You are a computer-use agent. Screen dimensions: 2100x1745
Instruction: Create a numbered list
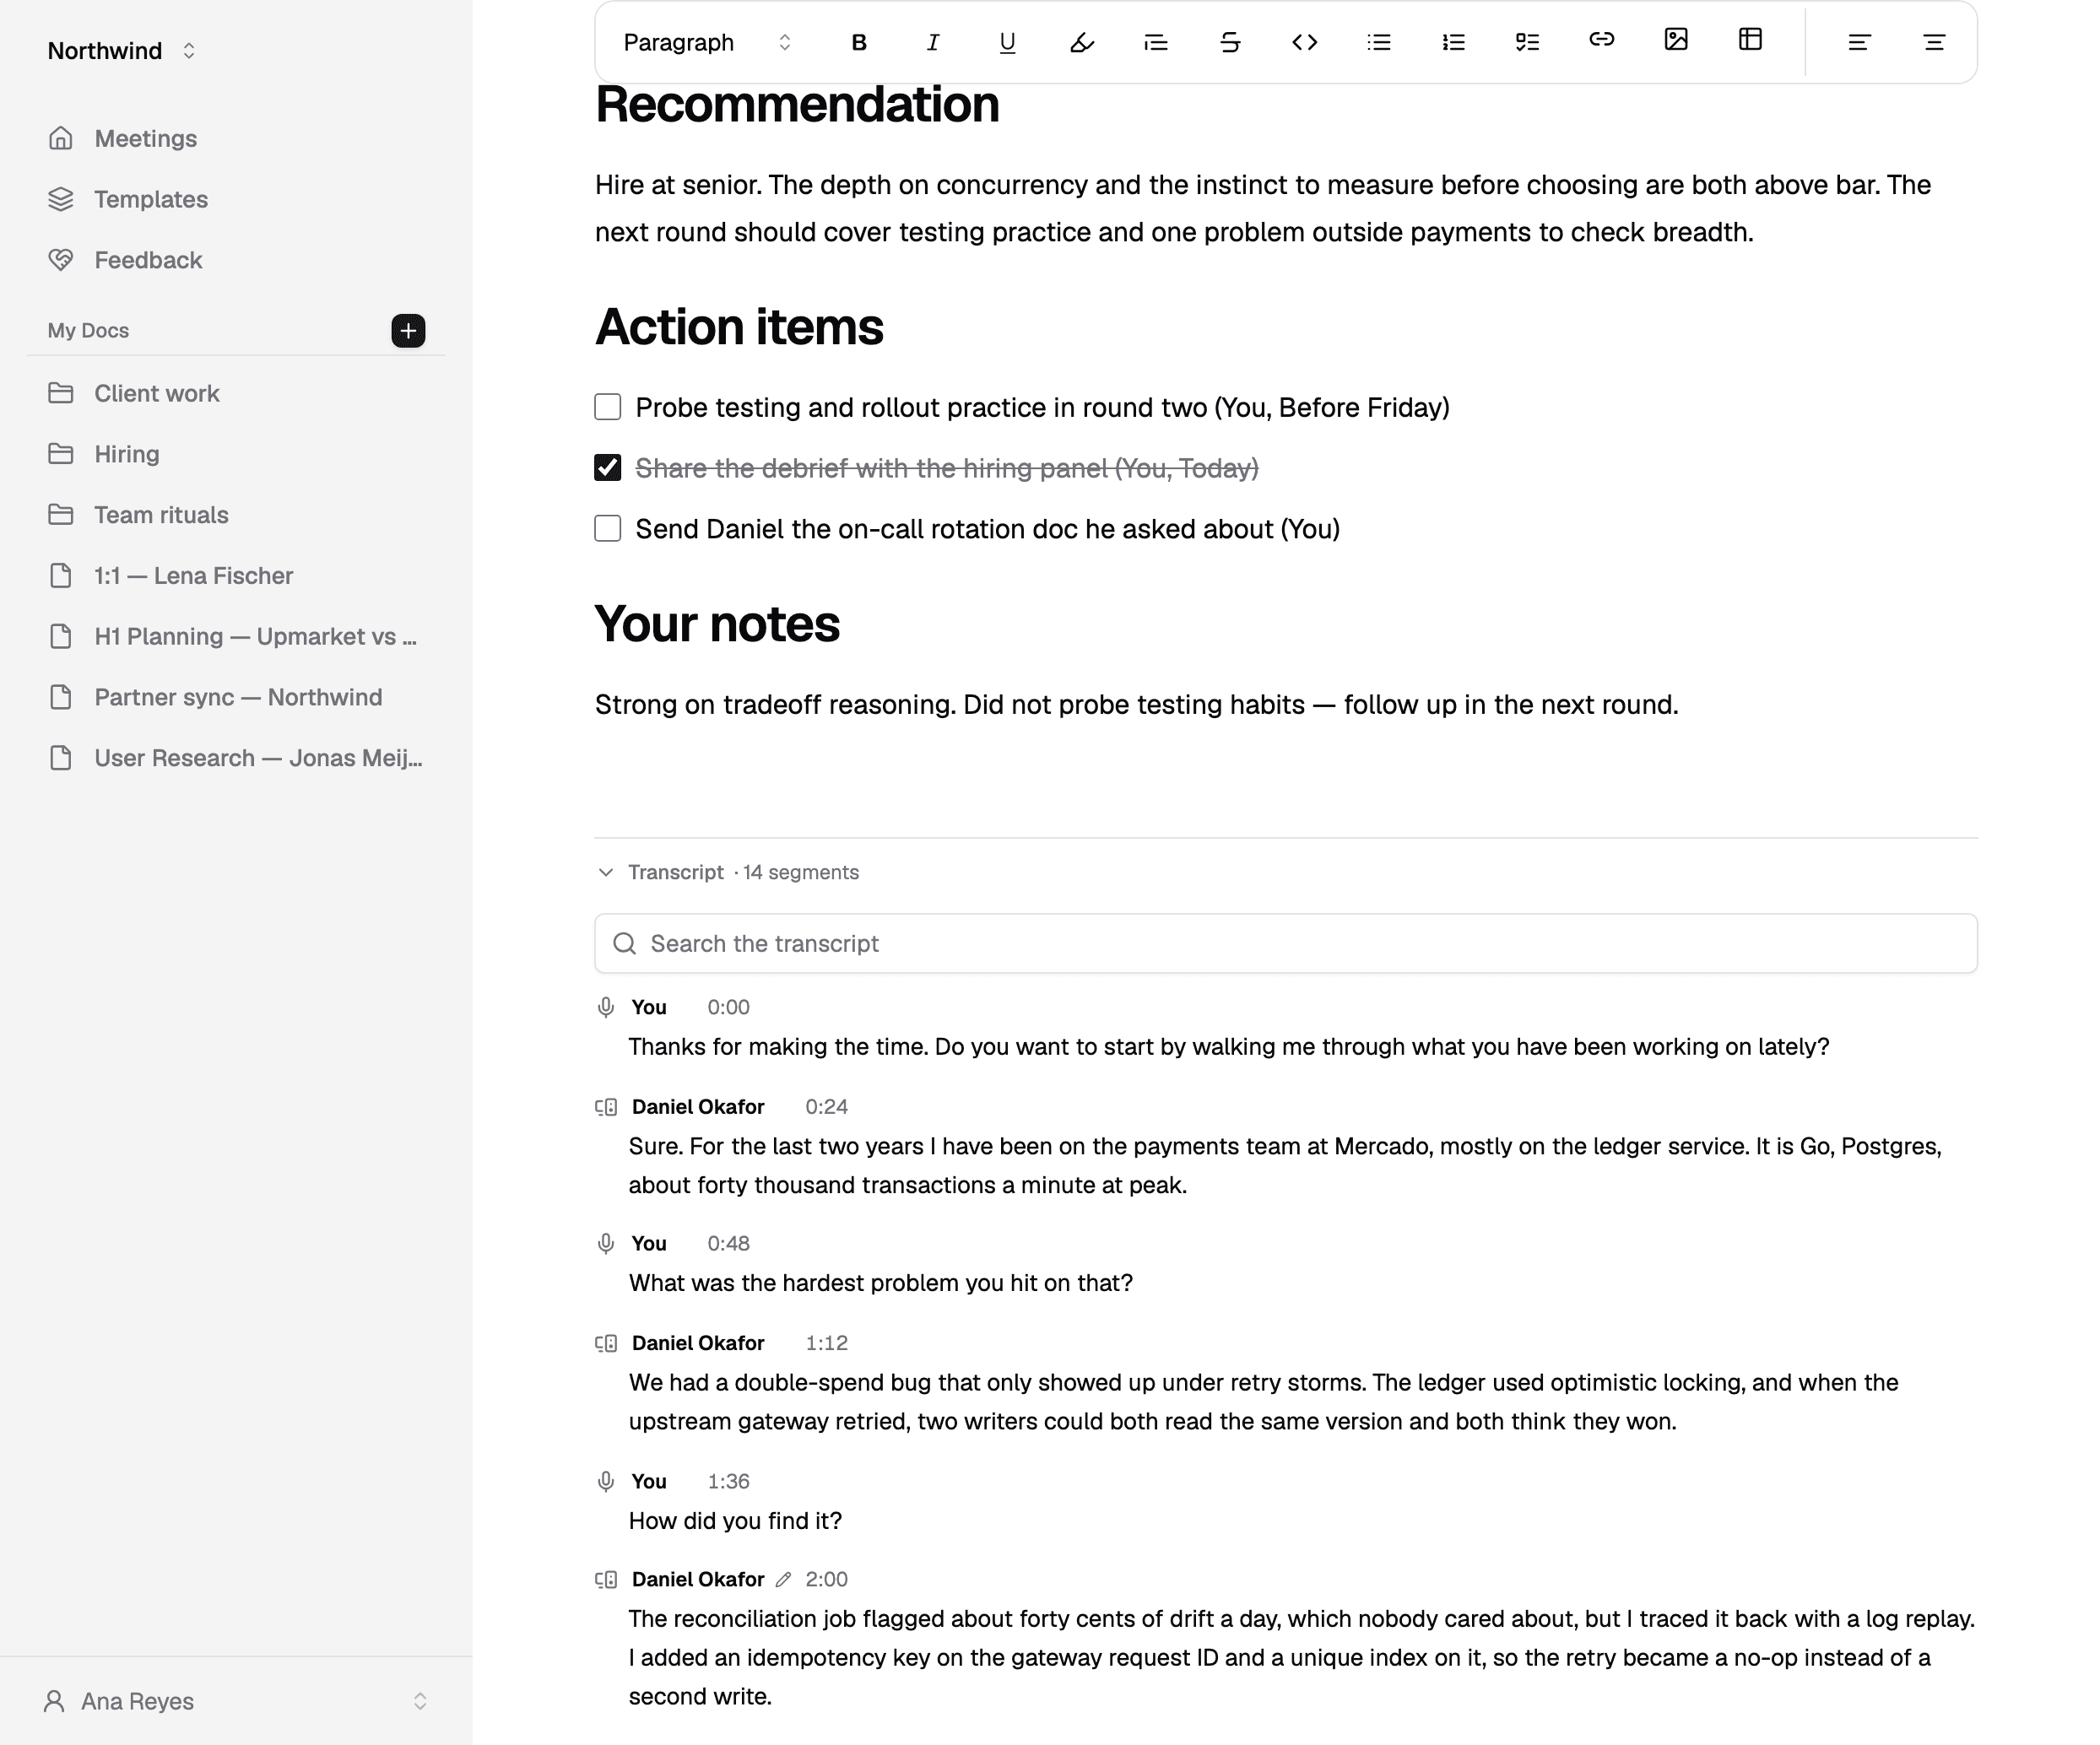[1453, 42]
